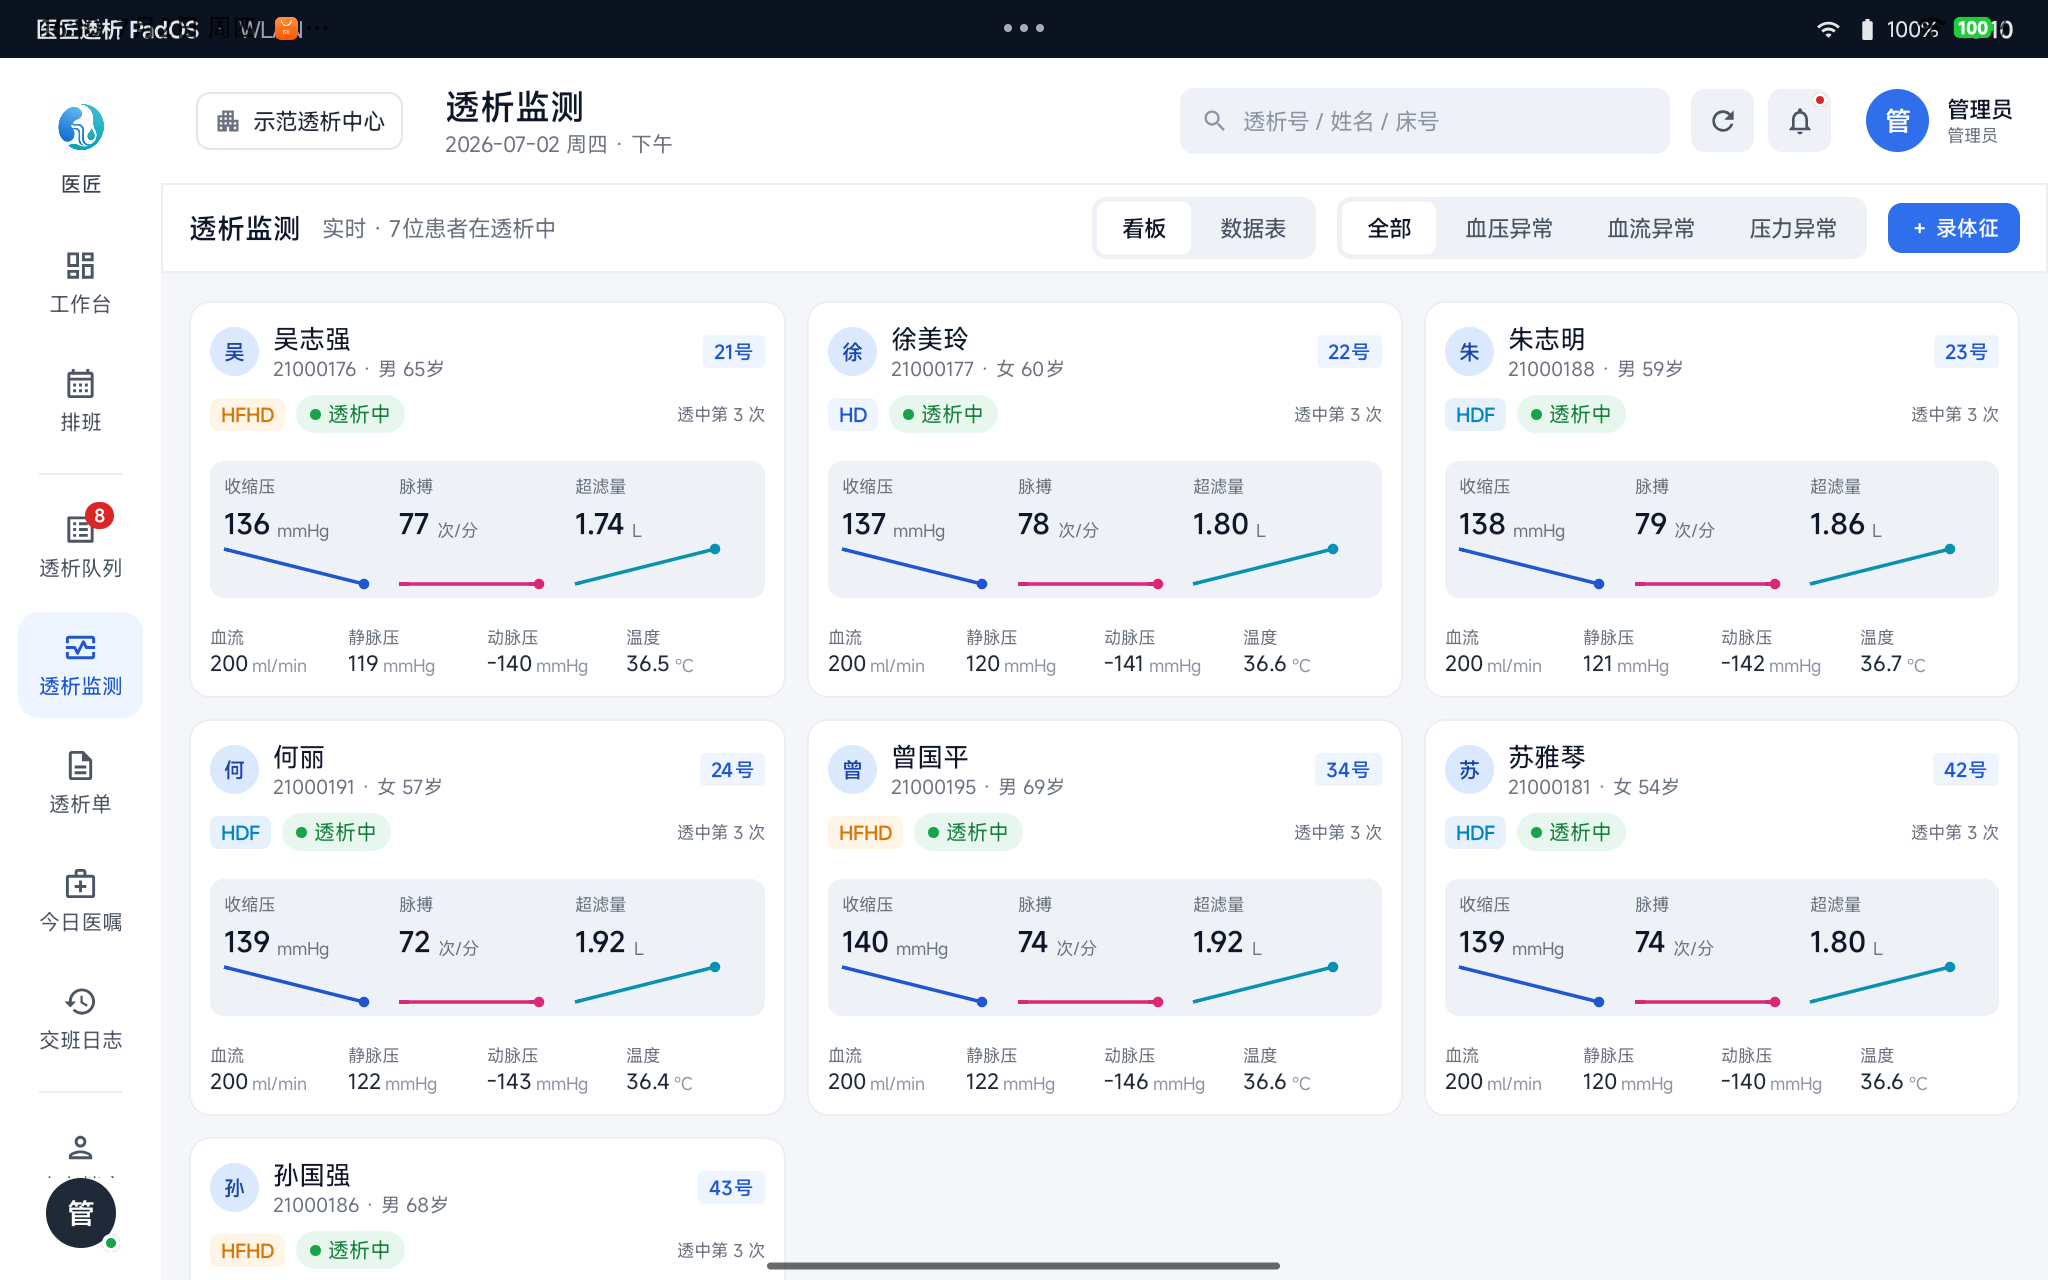Filter by 血流异常
Image resolution: width=2048 pixels, height=1280 pixels.
[1650, 228]
